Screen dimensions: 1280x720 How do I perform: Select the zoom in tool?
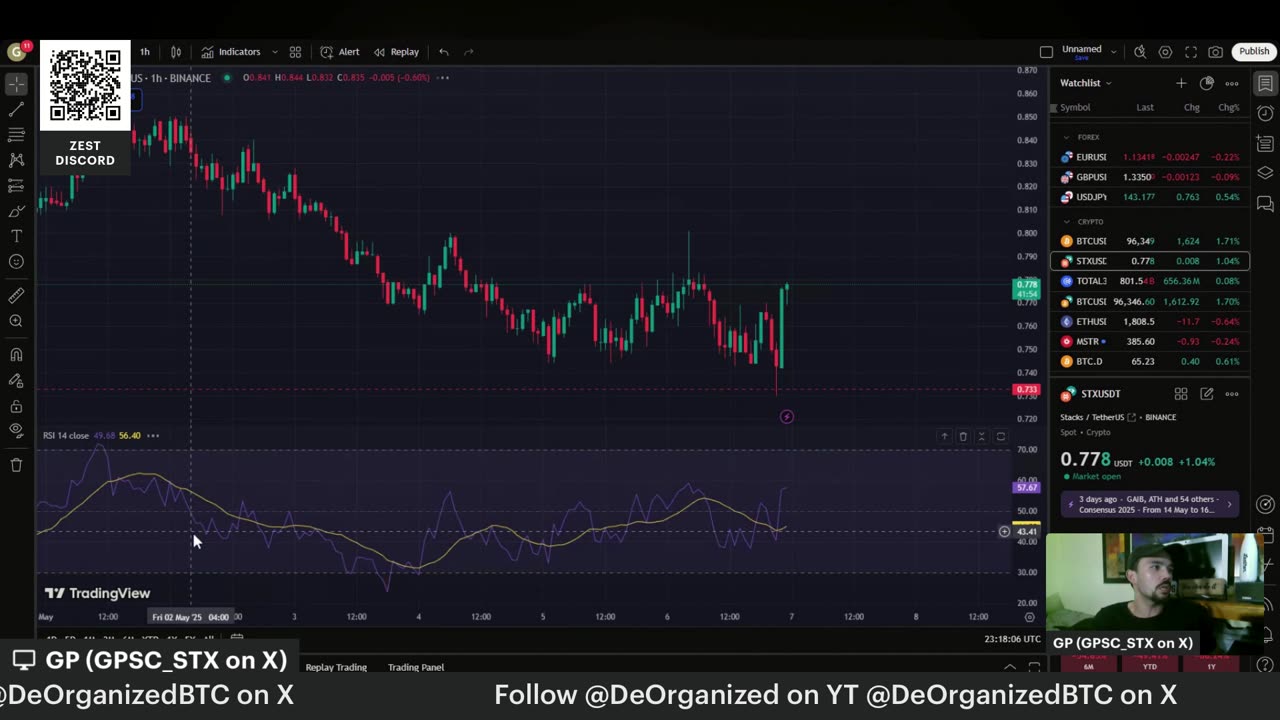click(16, 321)
